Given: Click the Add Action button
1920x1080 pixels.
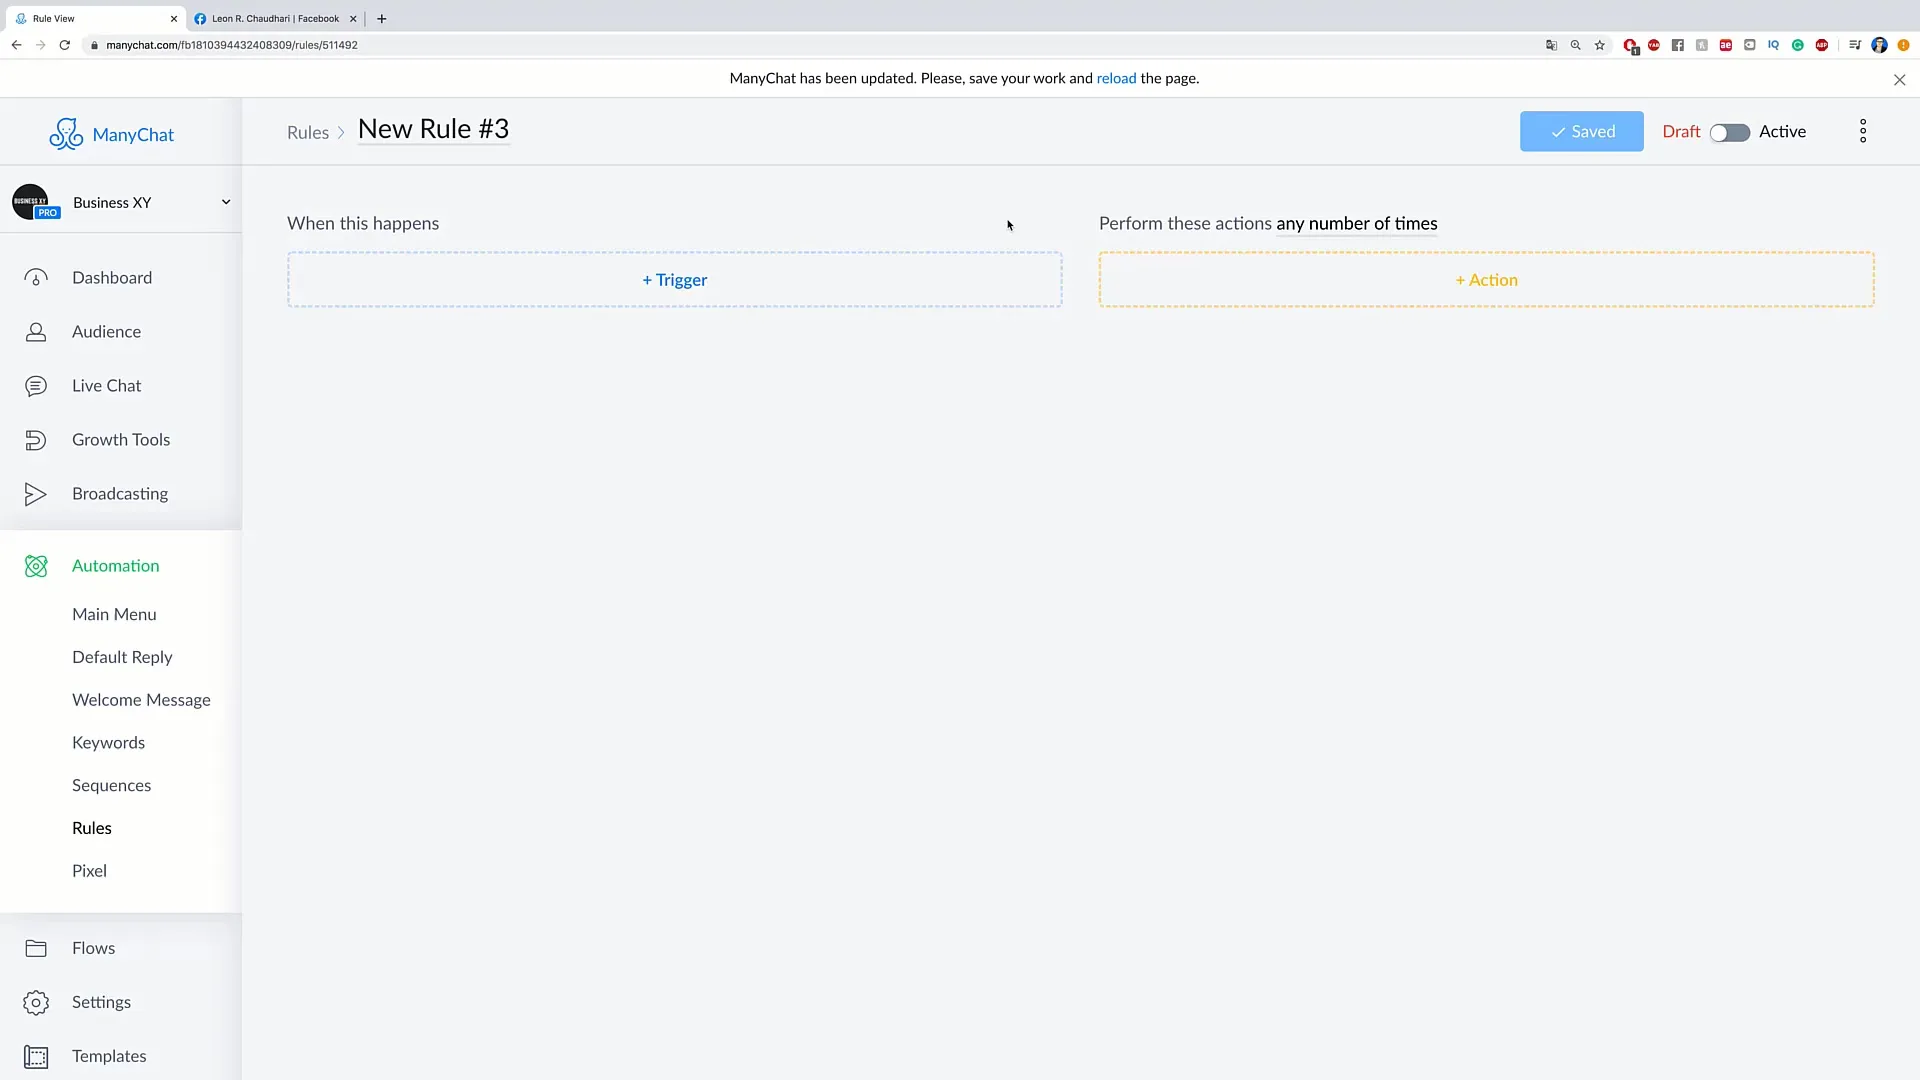Looking at the screenshot, I should click(x=1486, y=280).
